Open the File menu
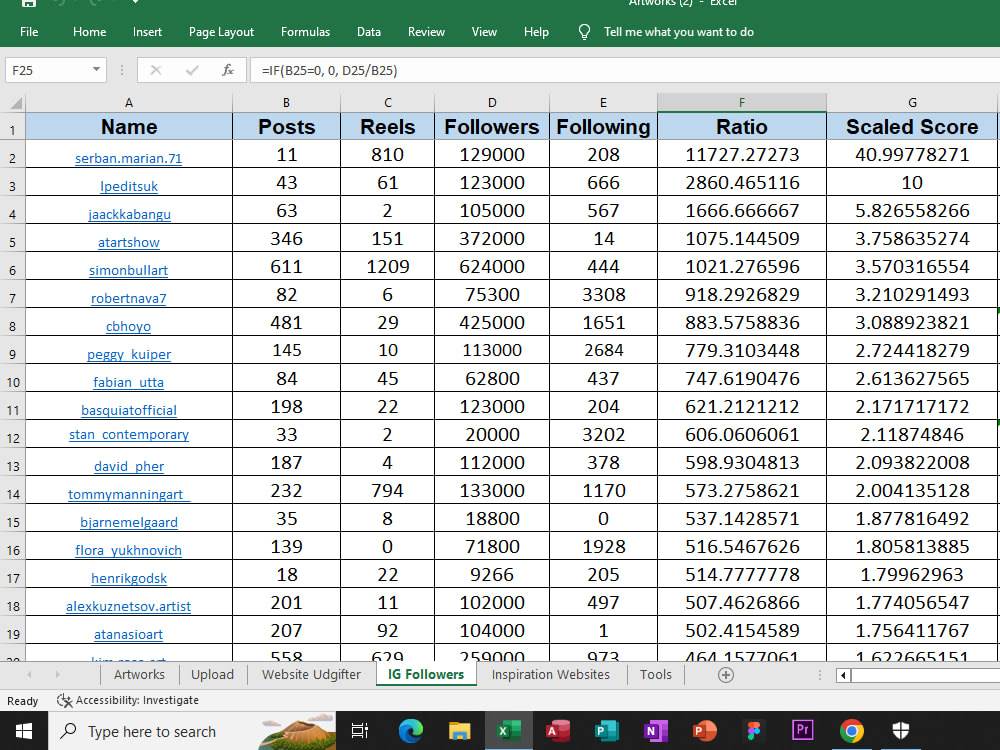The height and width of the screenshot is (750, 1000). [29, 32]
